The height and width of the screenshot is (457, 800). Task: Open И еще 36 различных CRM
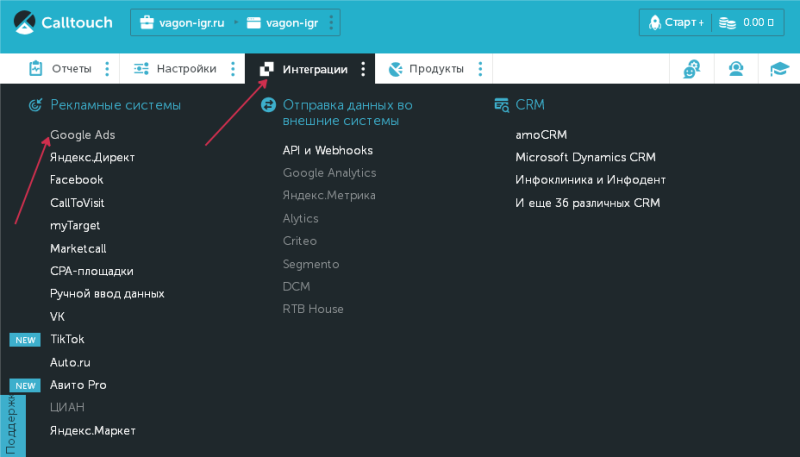588,203
